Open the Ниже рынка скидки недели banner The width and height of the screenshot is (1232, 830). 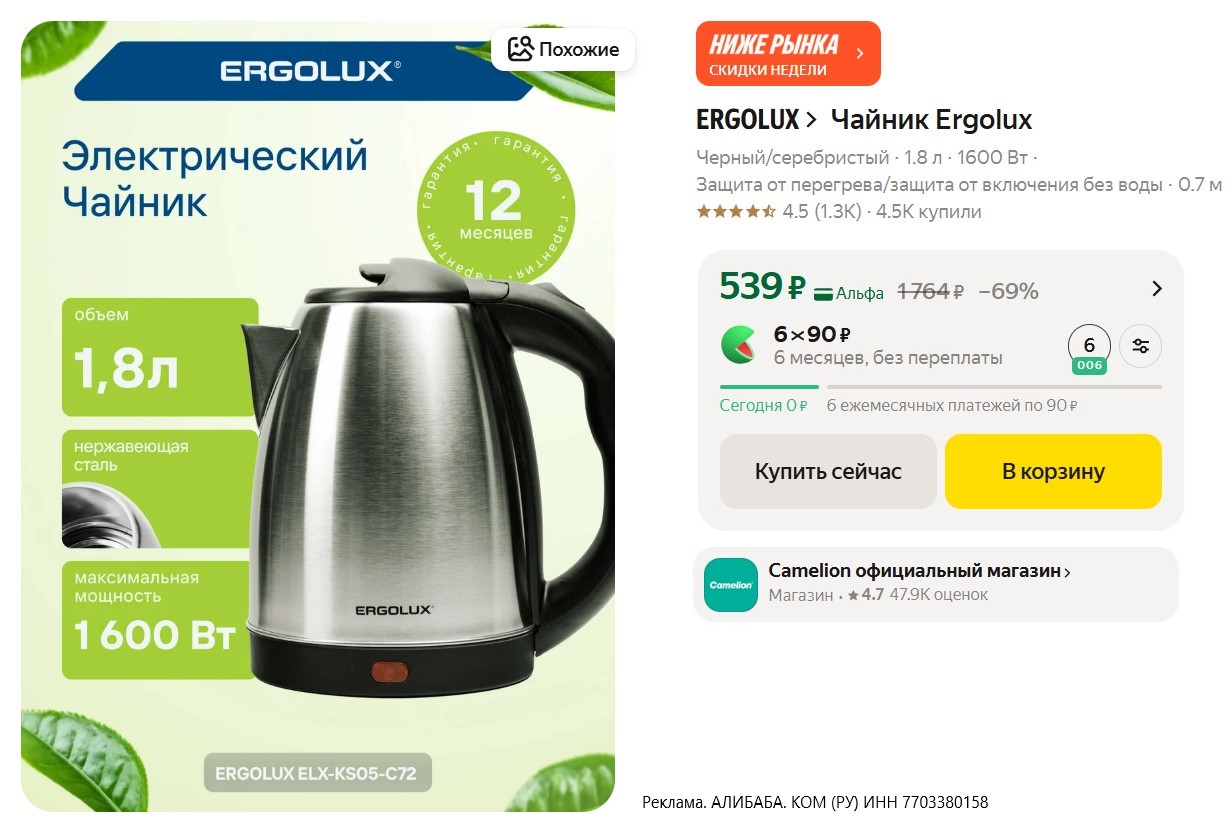(788, 54)
